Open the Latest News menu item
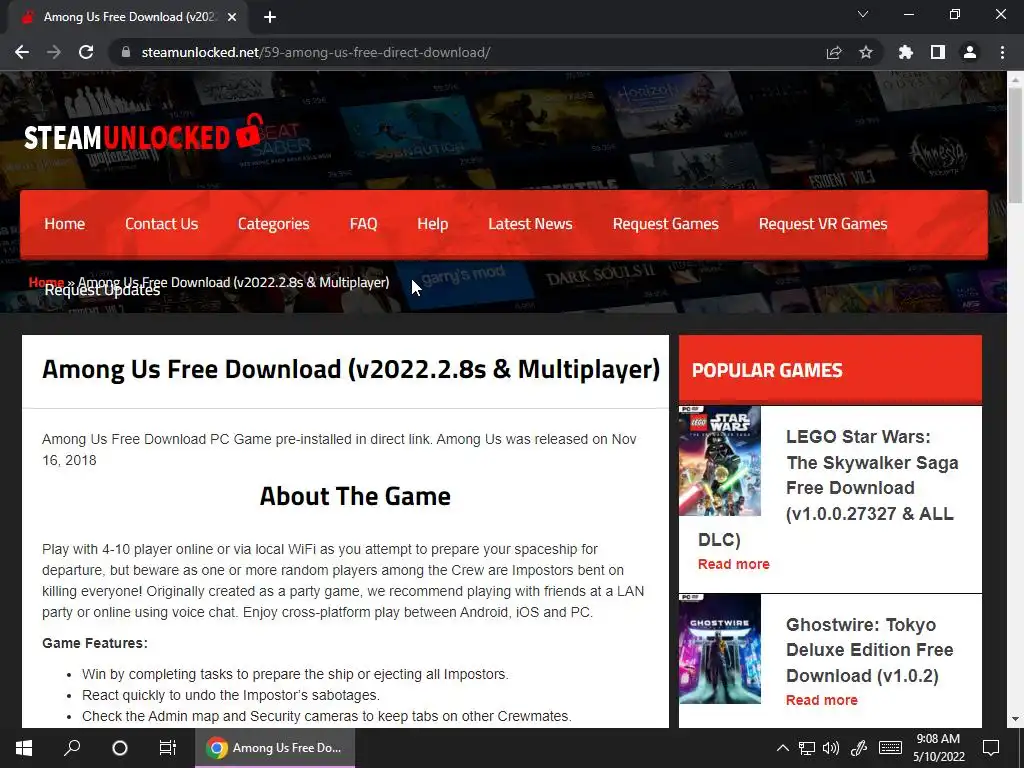Screen dimensions: 1024x768 [530, 224]
